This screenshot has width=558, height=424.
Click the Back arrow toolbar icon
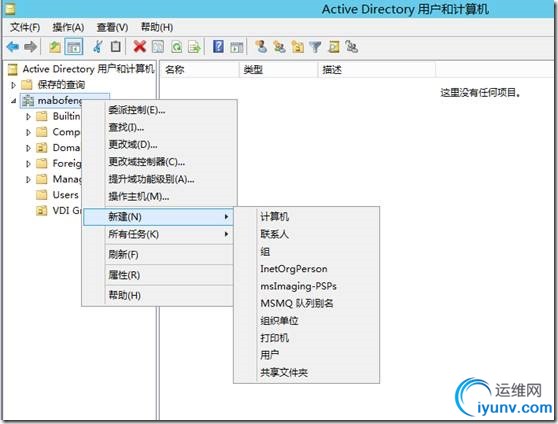(13, 47)
